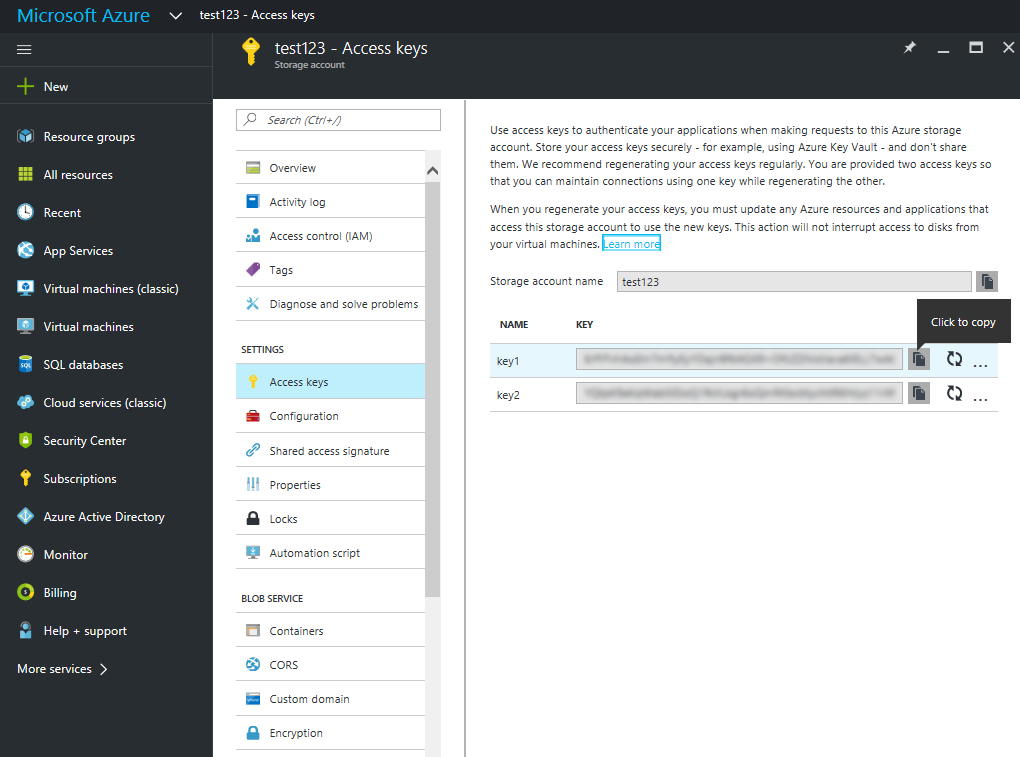Open the Activity log menu item
The width and height of the screenshot is (1020, 757).
tap(330, 202)
